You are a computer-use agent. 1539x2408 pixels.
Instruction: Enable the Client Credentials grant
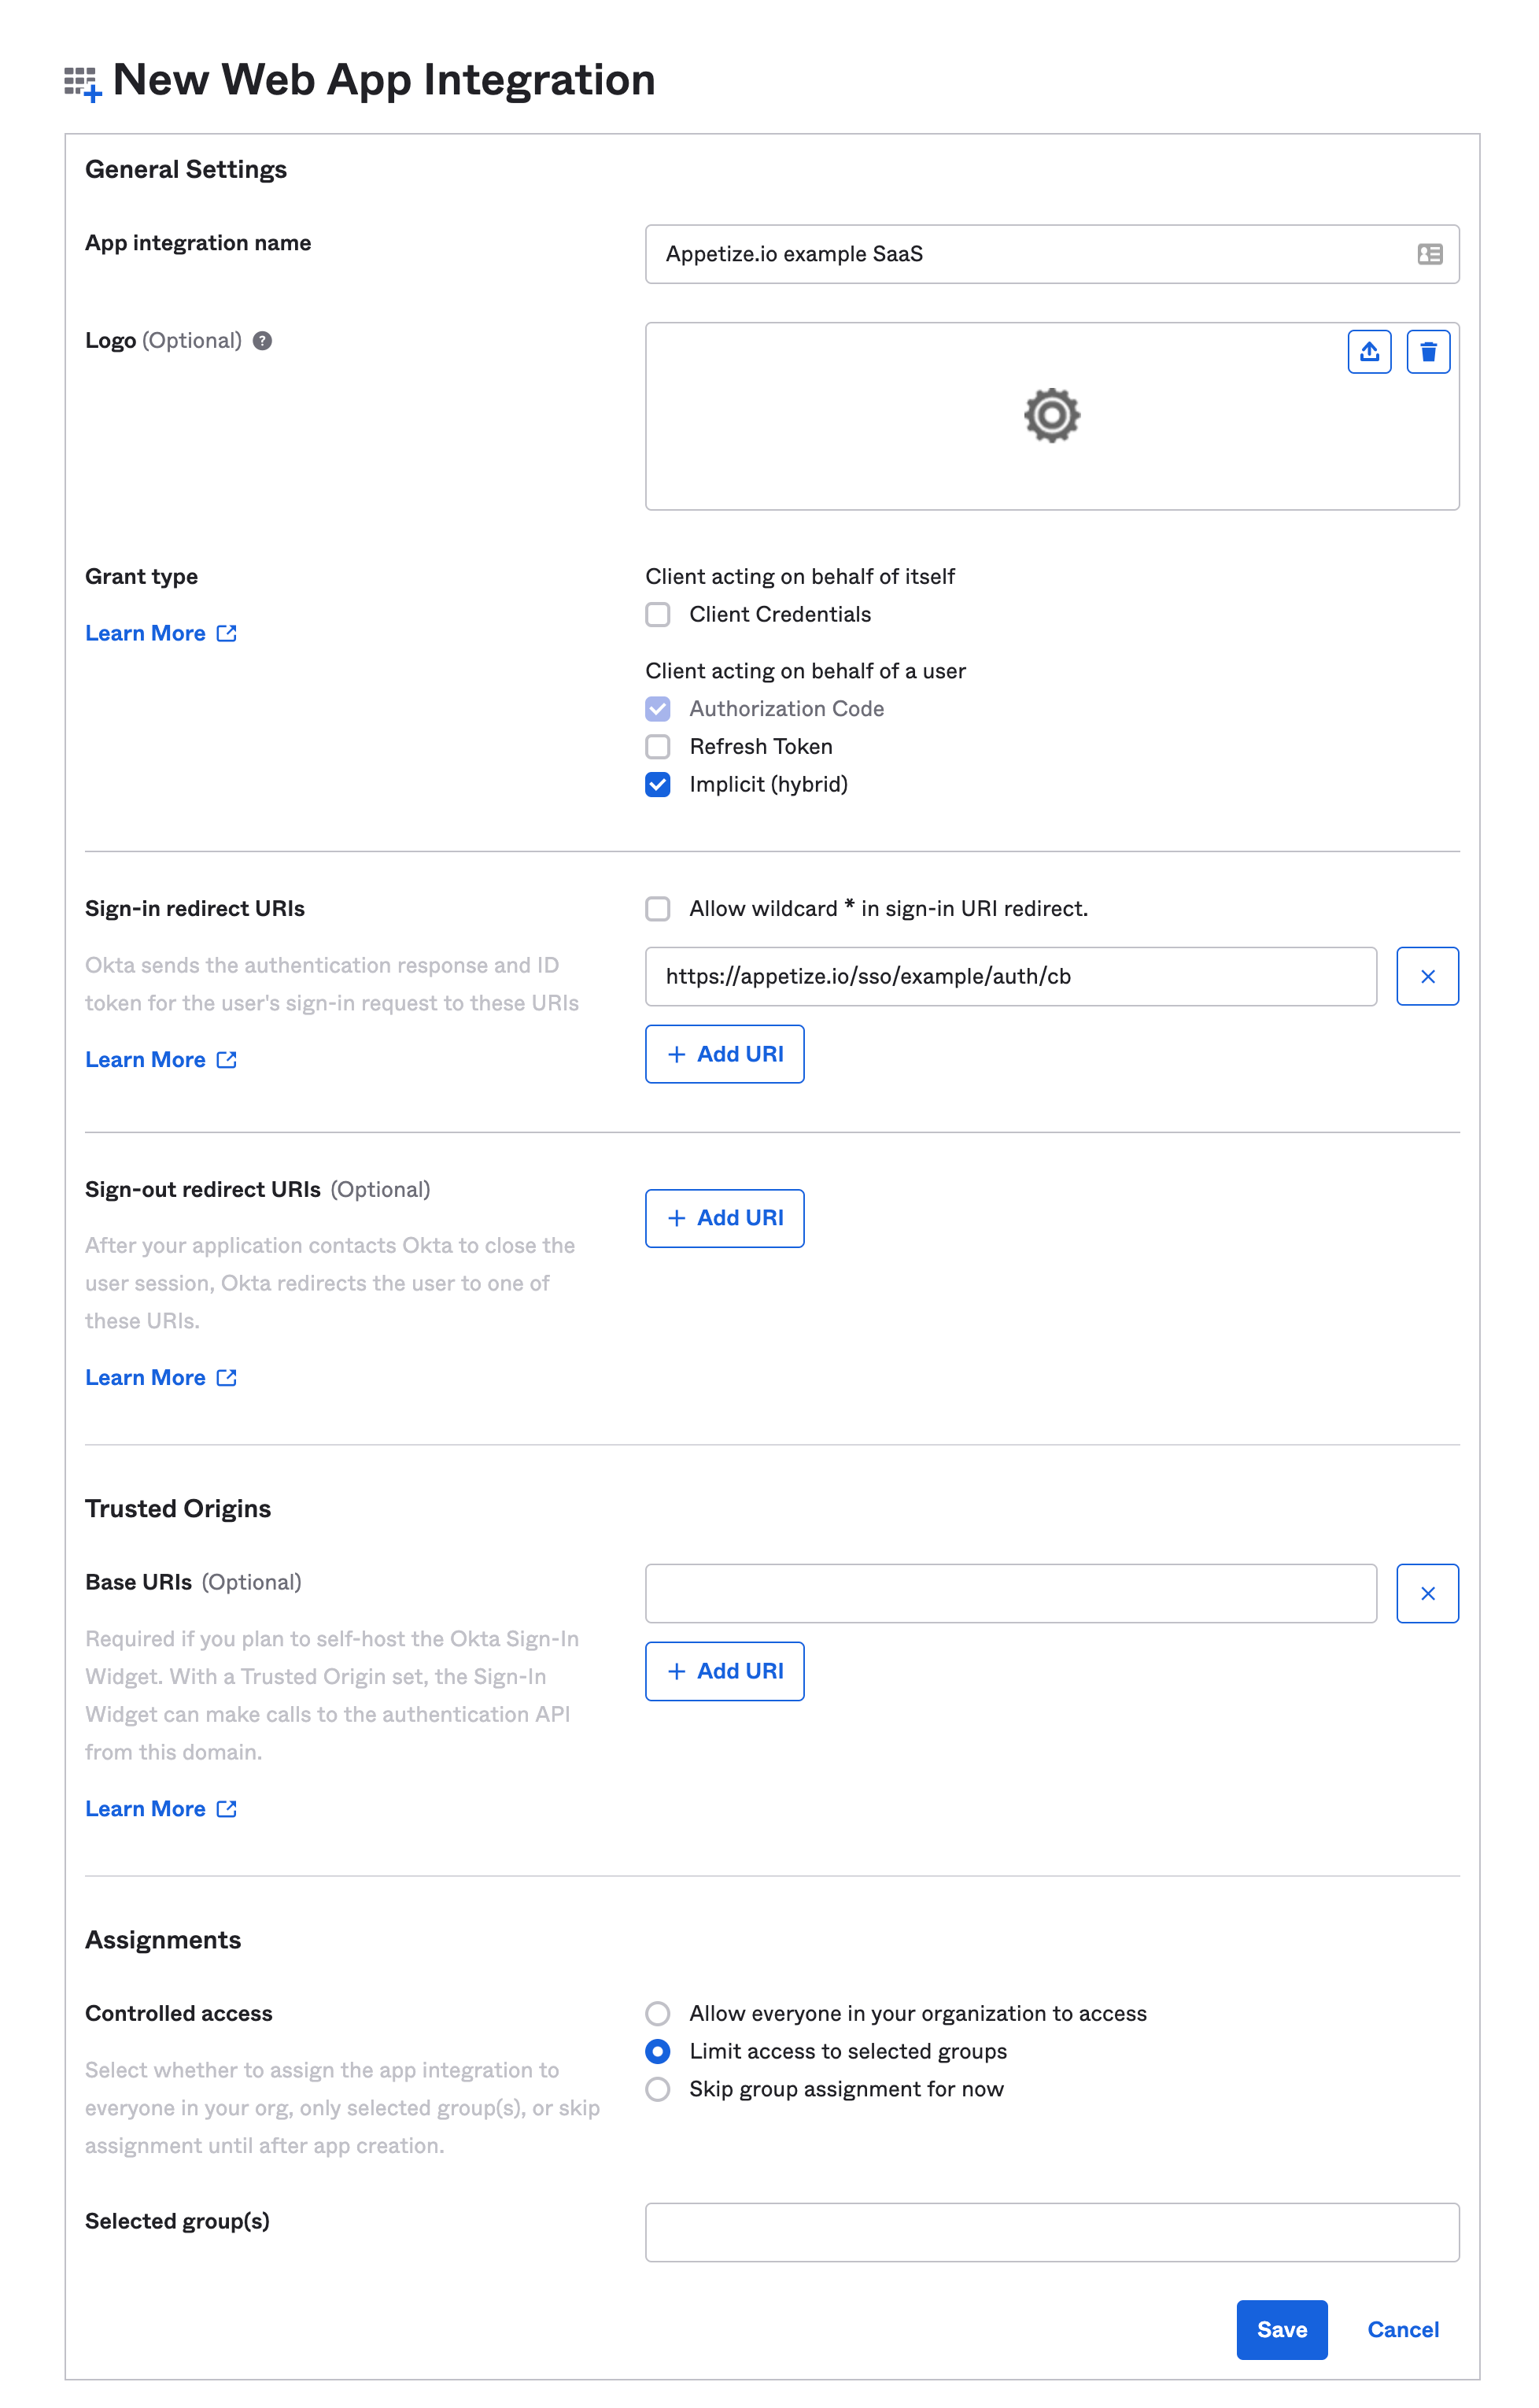658,615
